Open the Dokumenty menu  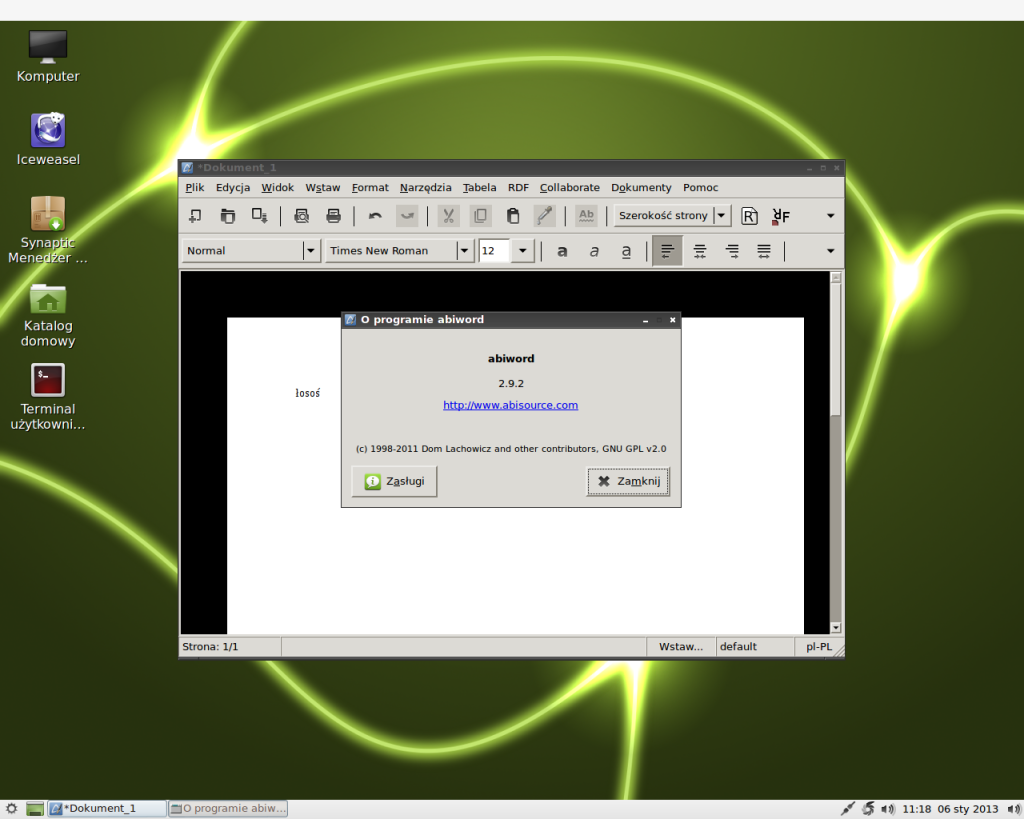641,187
